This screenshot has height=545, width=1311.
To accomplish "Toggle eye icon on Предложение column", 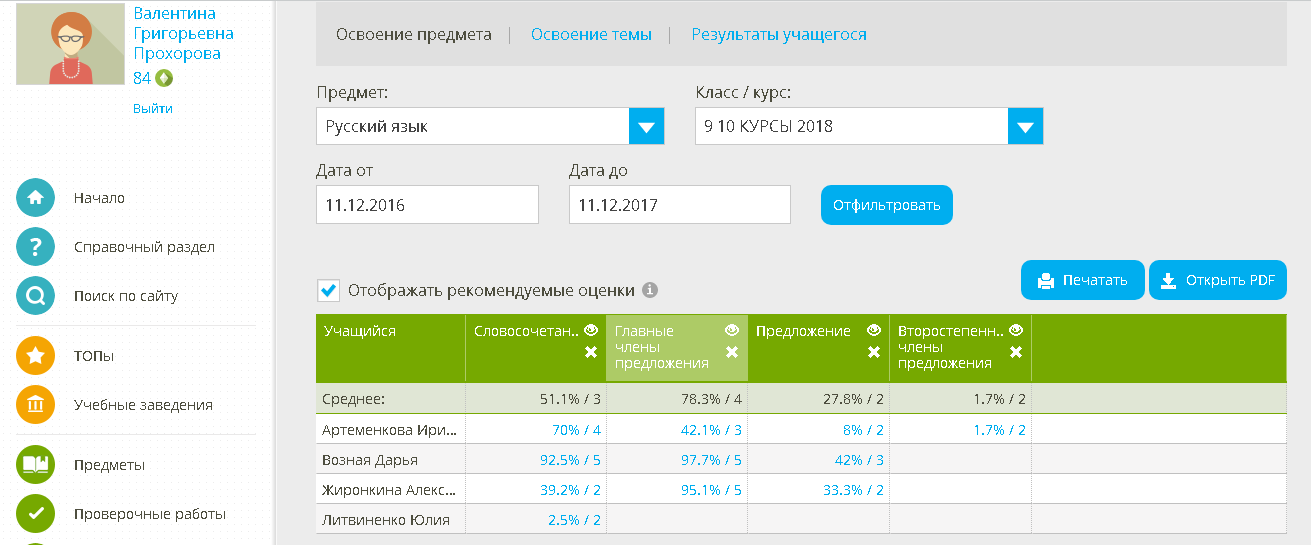I will (x=874, y=330).
